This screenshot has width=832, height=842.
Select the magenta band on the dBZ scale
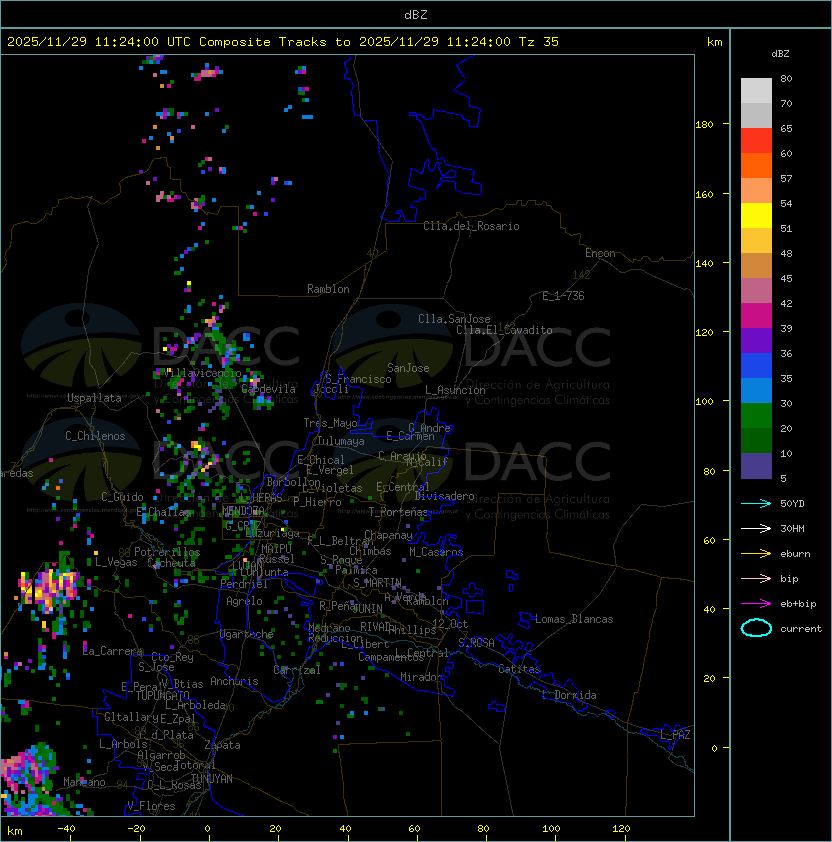[x=756, y=316]
